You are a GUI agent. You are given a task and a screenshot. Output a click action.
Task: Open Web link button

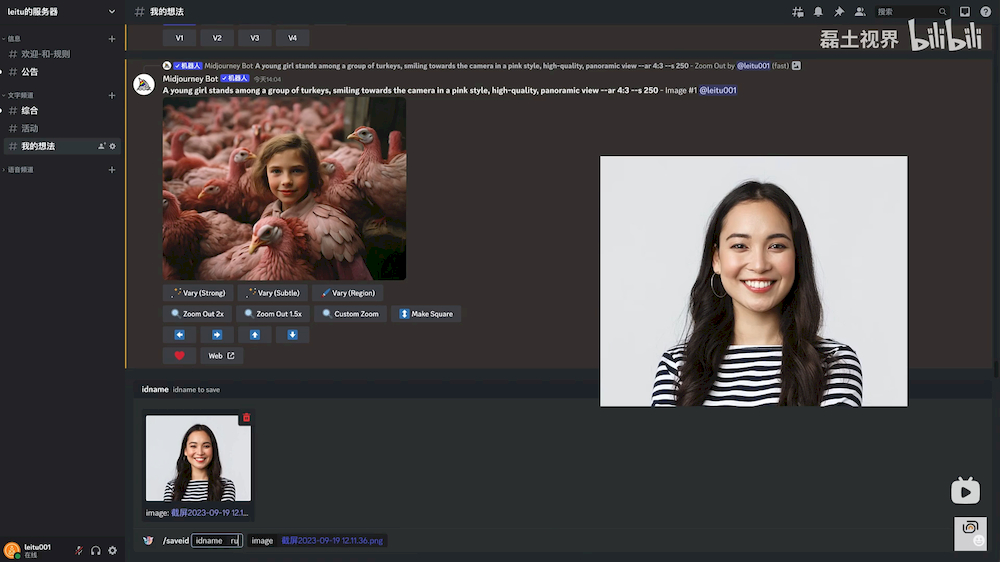[221, 356]
